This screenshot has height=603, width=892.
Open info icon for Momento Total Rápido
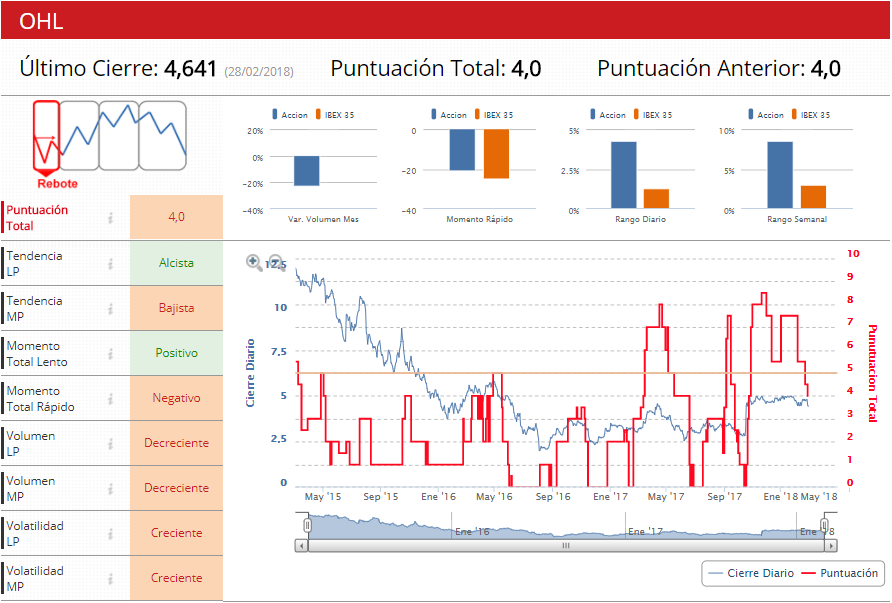[x=111, y=398]
